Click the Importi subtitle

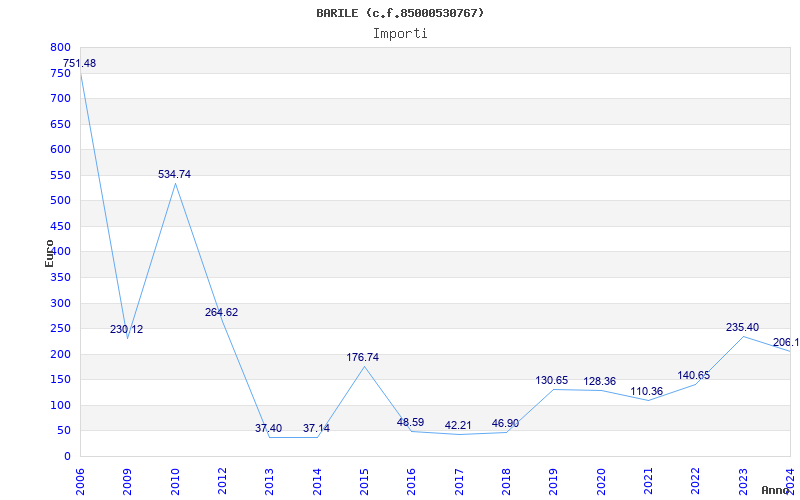(x=400, y=34)
